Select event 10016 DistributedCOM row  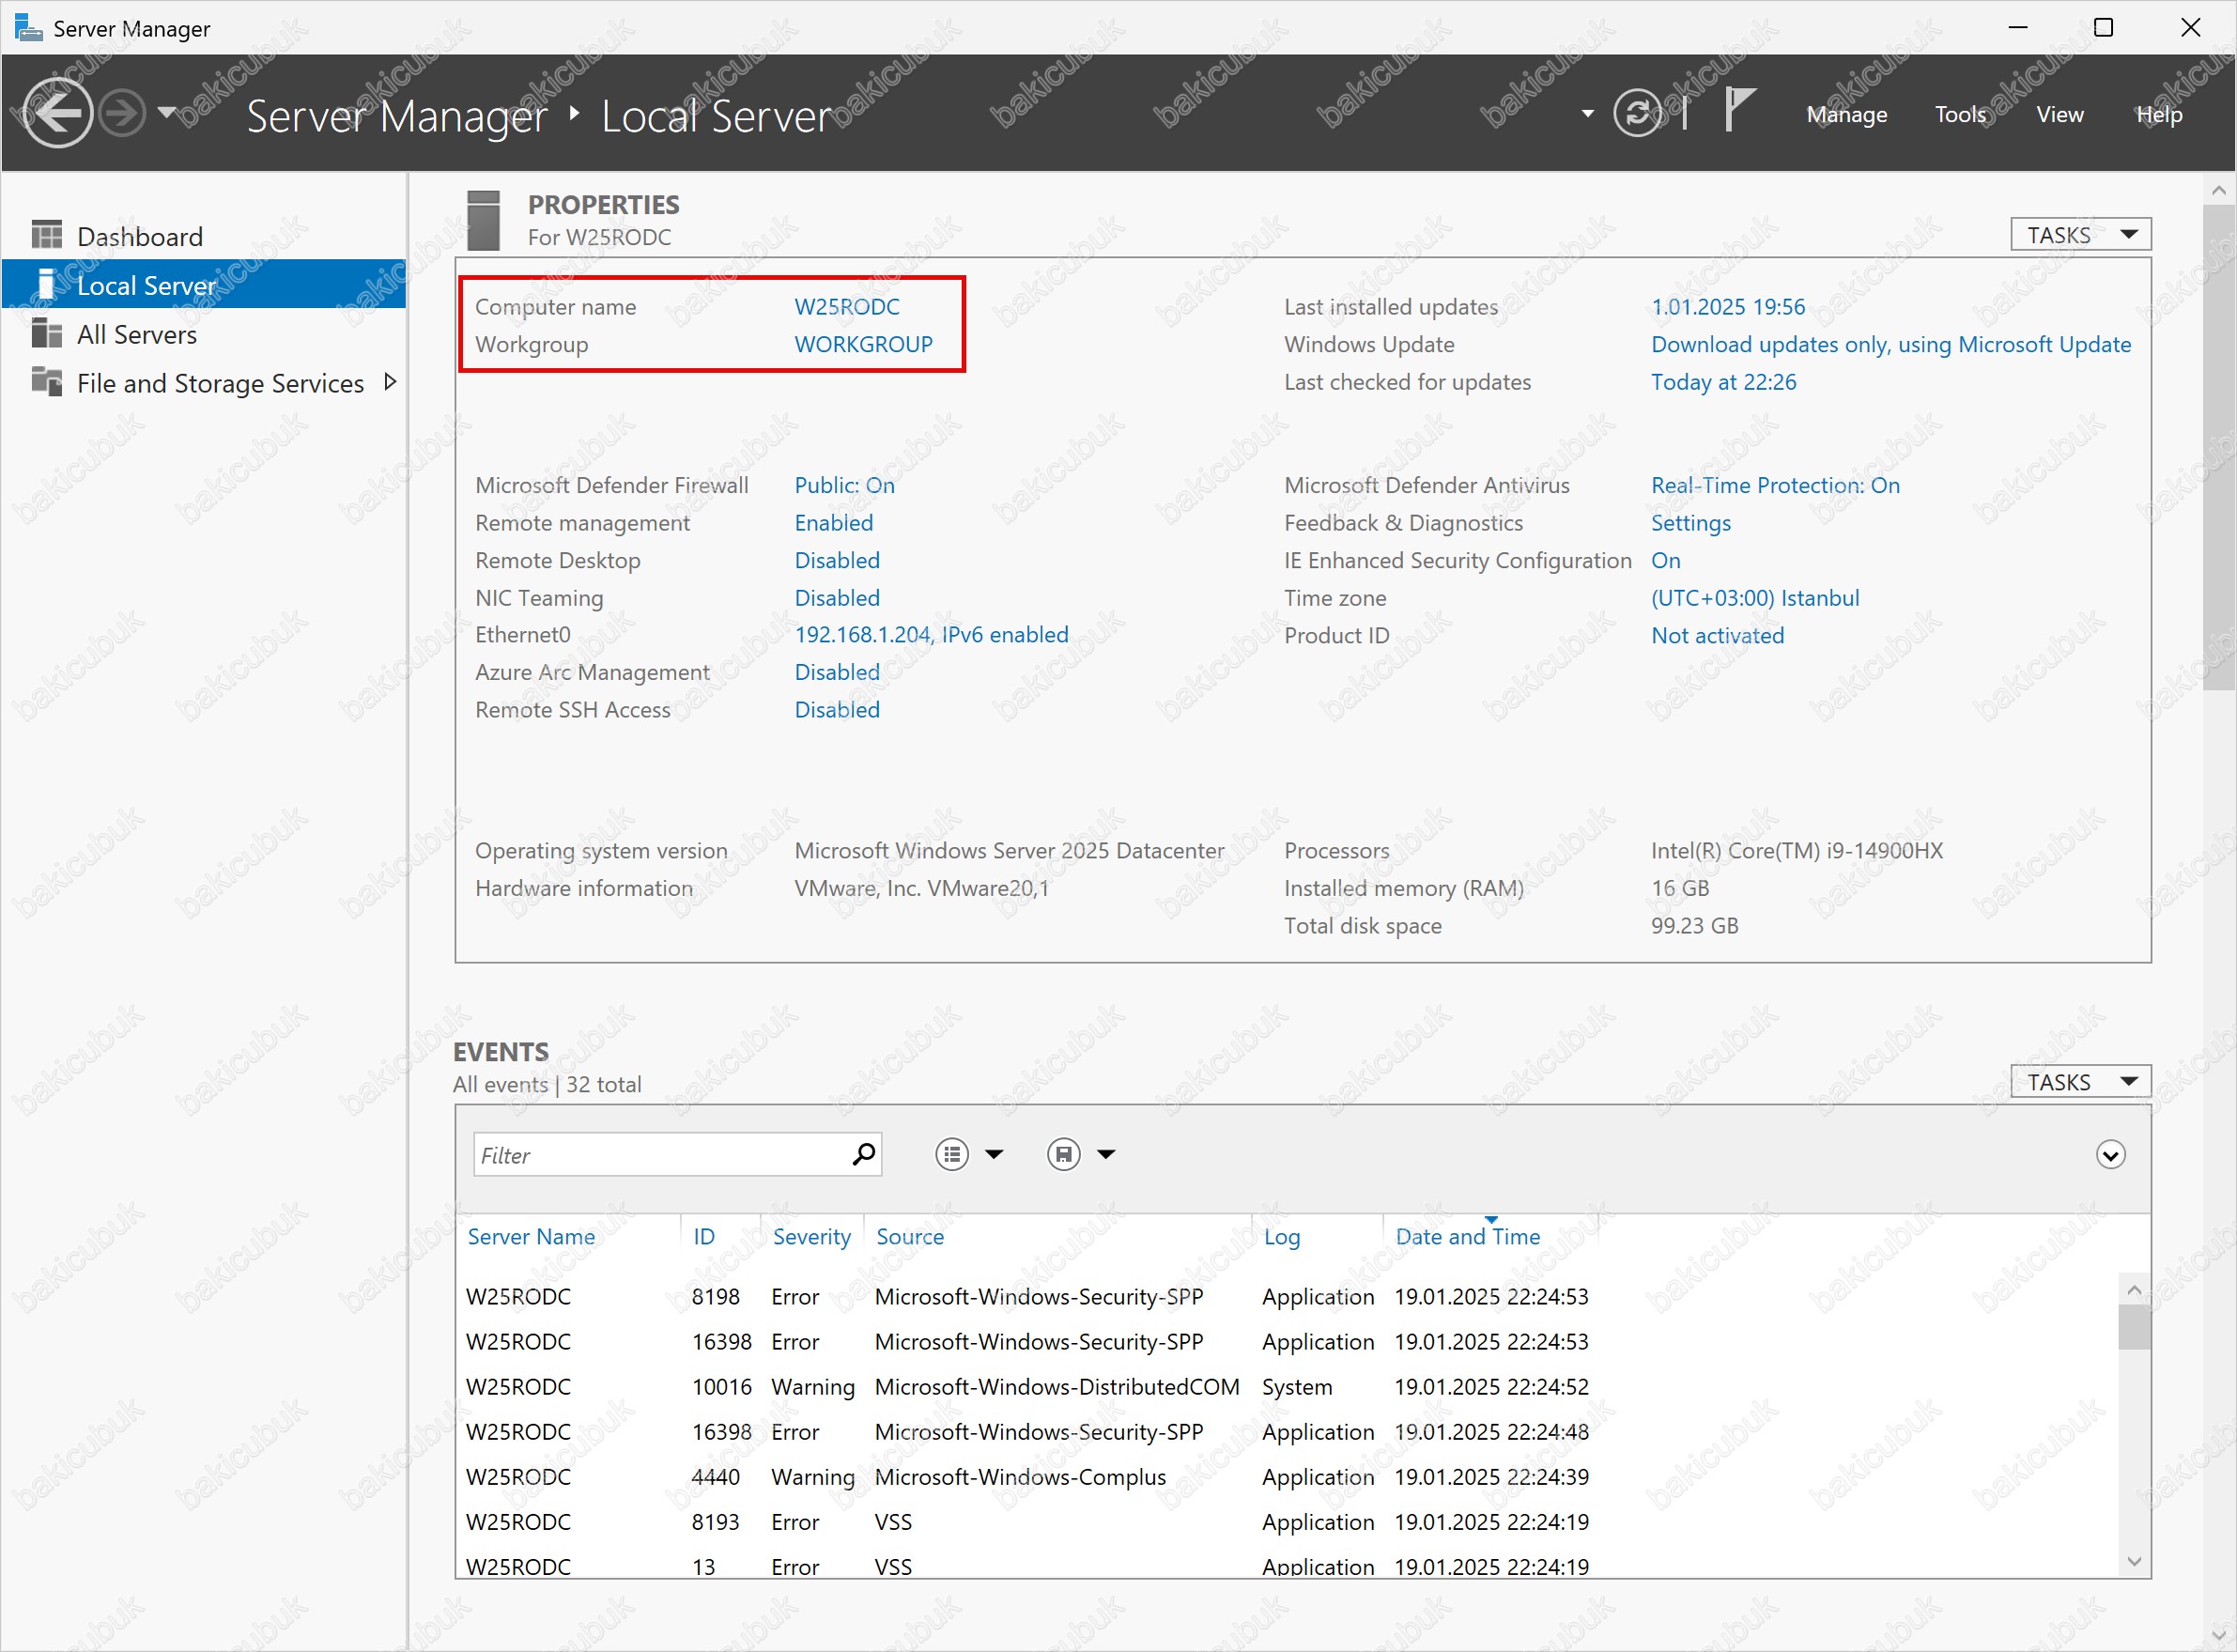click(1285, 1386)
